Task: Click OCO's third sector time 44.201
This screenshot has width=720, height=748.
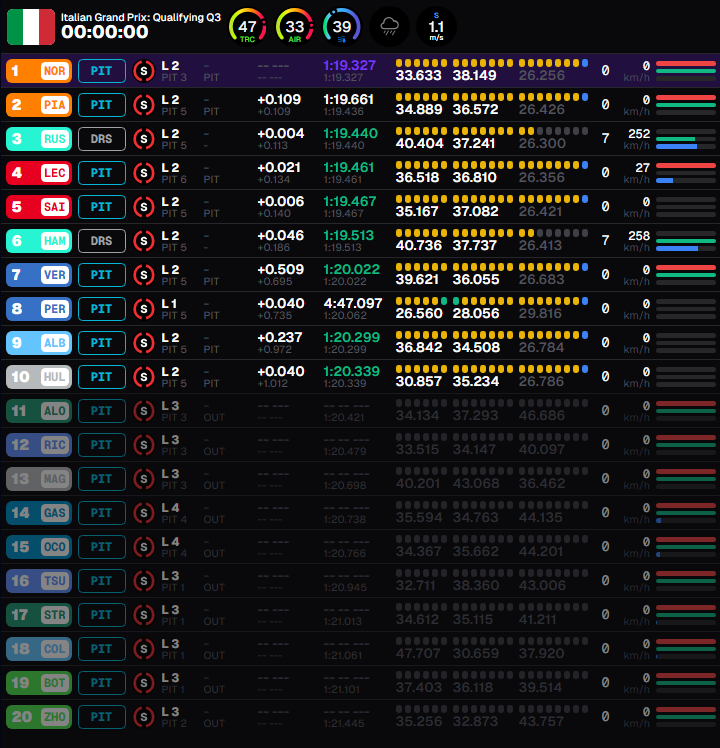Action: (541, 551)
